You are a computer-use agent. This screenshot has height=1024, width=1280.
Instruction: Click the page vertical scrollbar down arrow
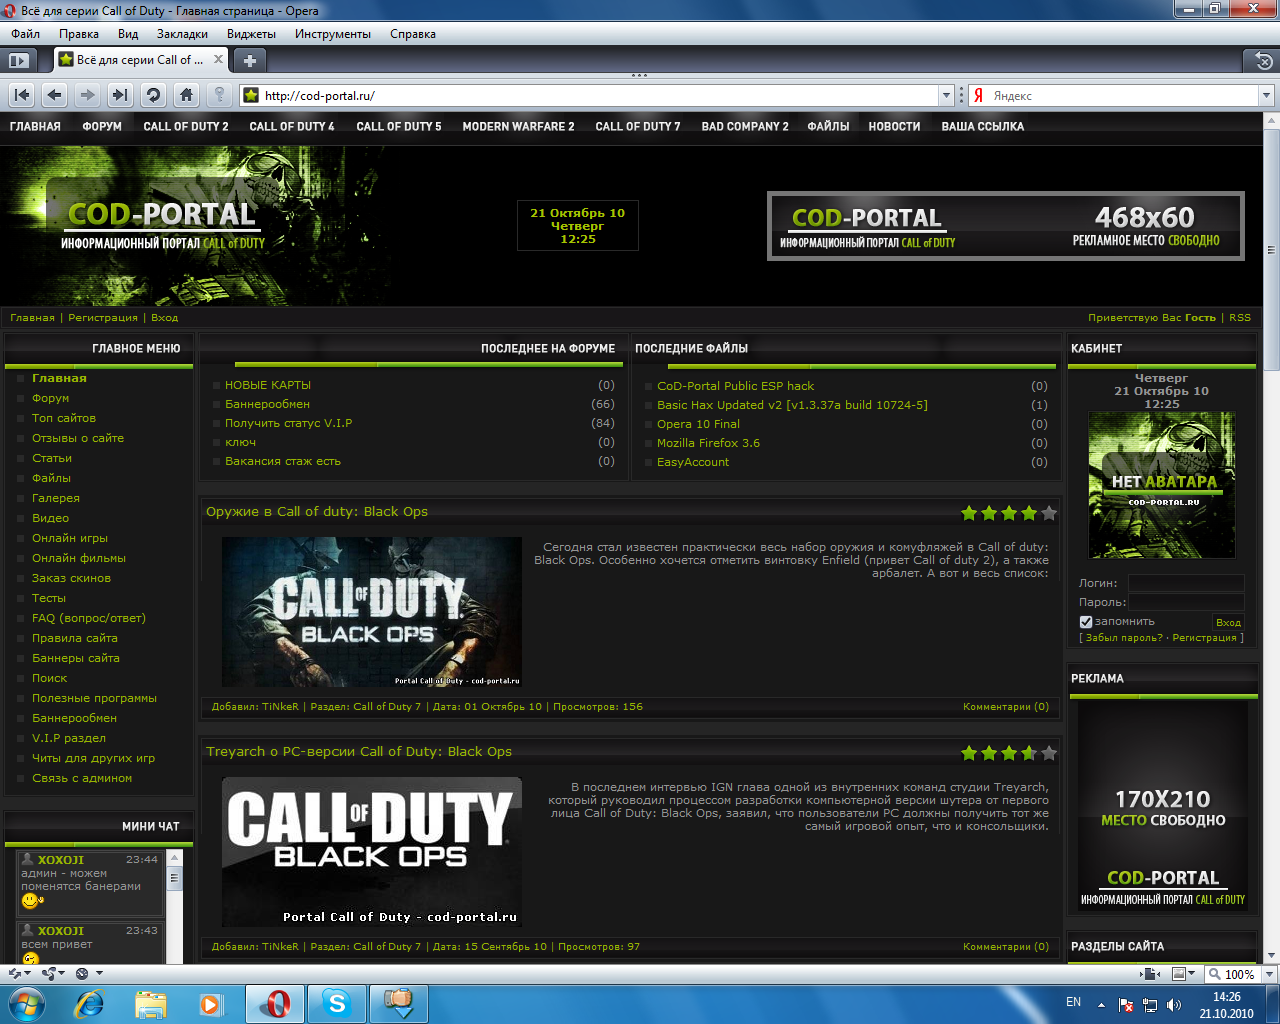(1272, 956)
